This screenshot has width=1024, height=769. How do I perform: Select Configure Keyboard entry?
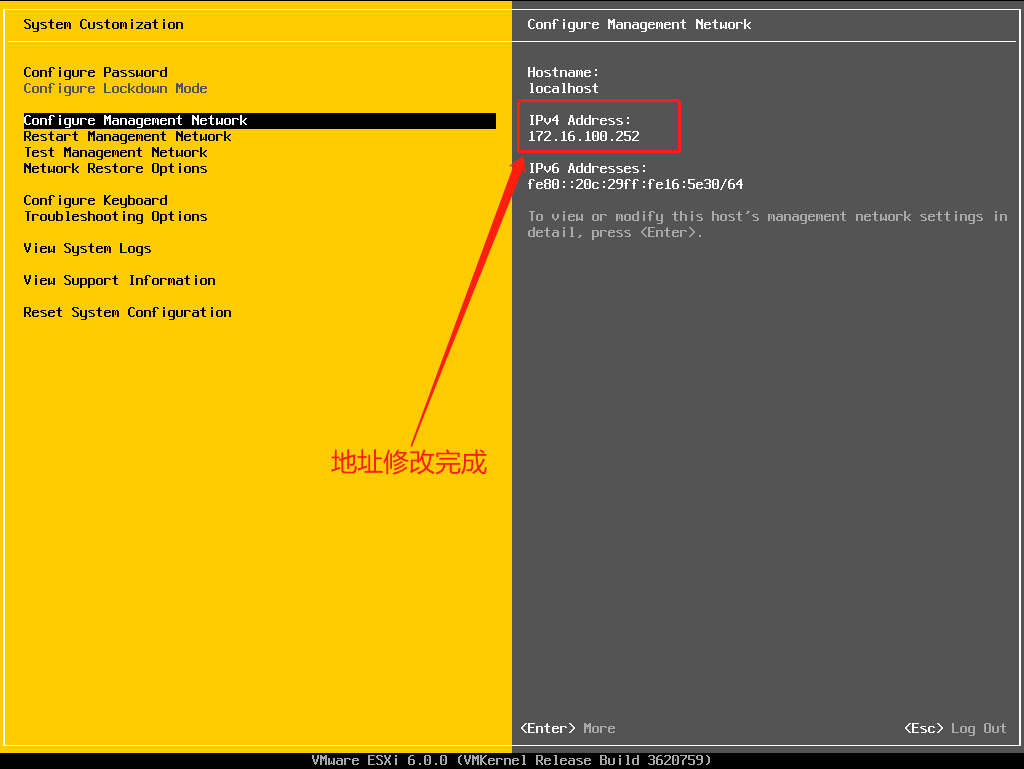[96, 200]
